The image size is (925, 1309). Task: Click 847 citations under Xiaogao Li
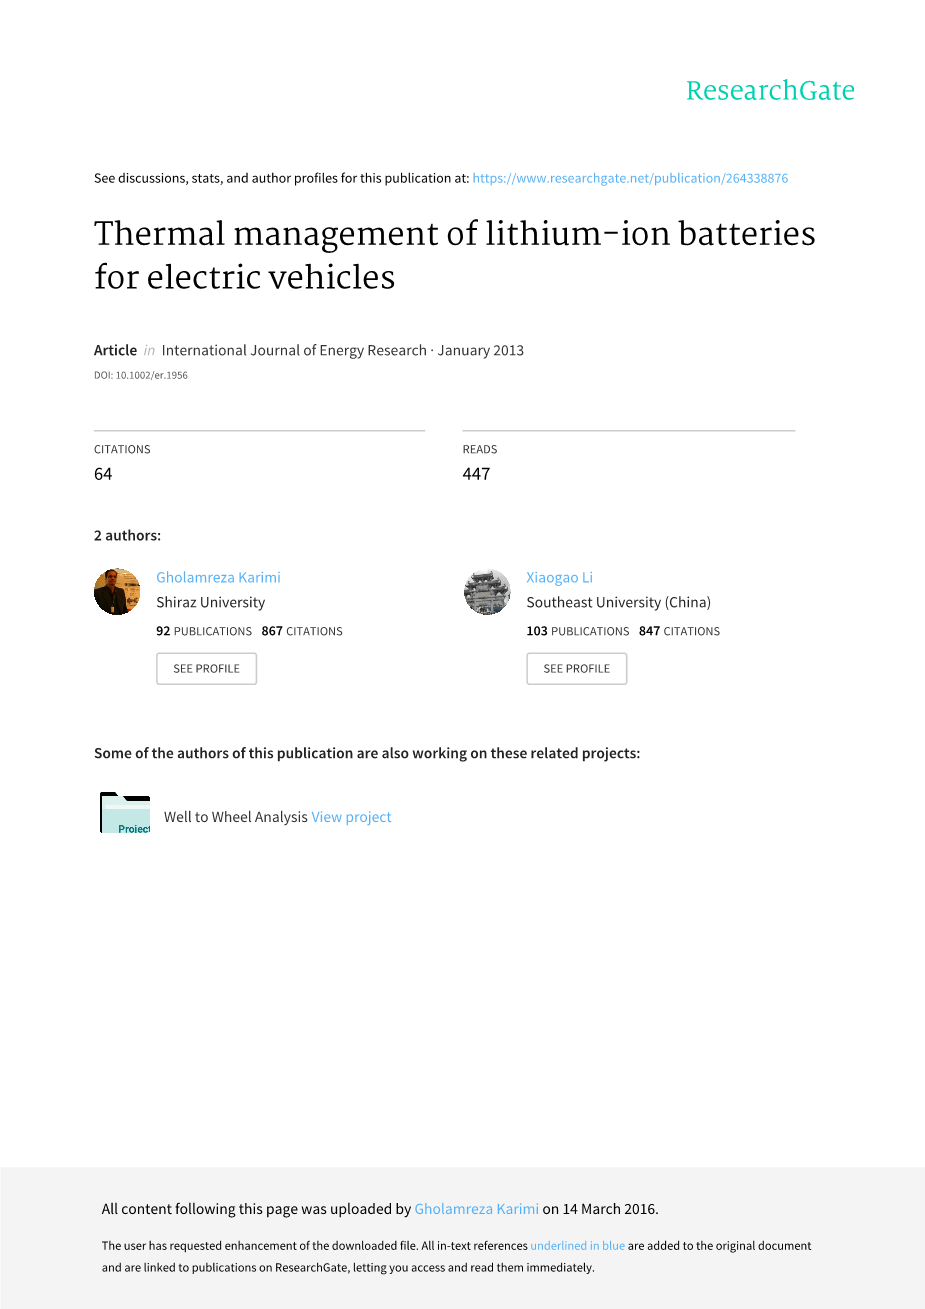(679, 631)
